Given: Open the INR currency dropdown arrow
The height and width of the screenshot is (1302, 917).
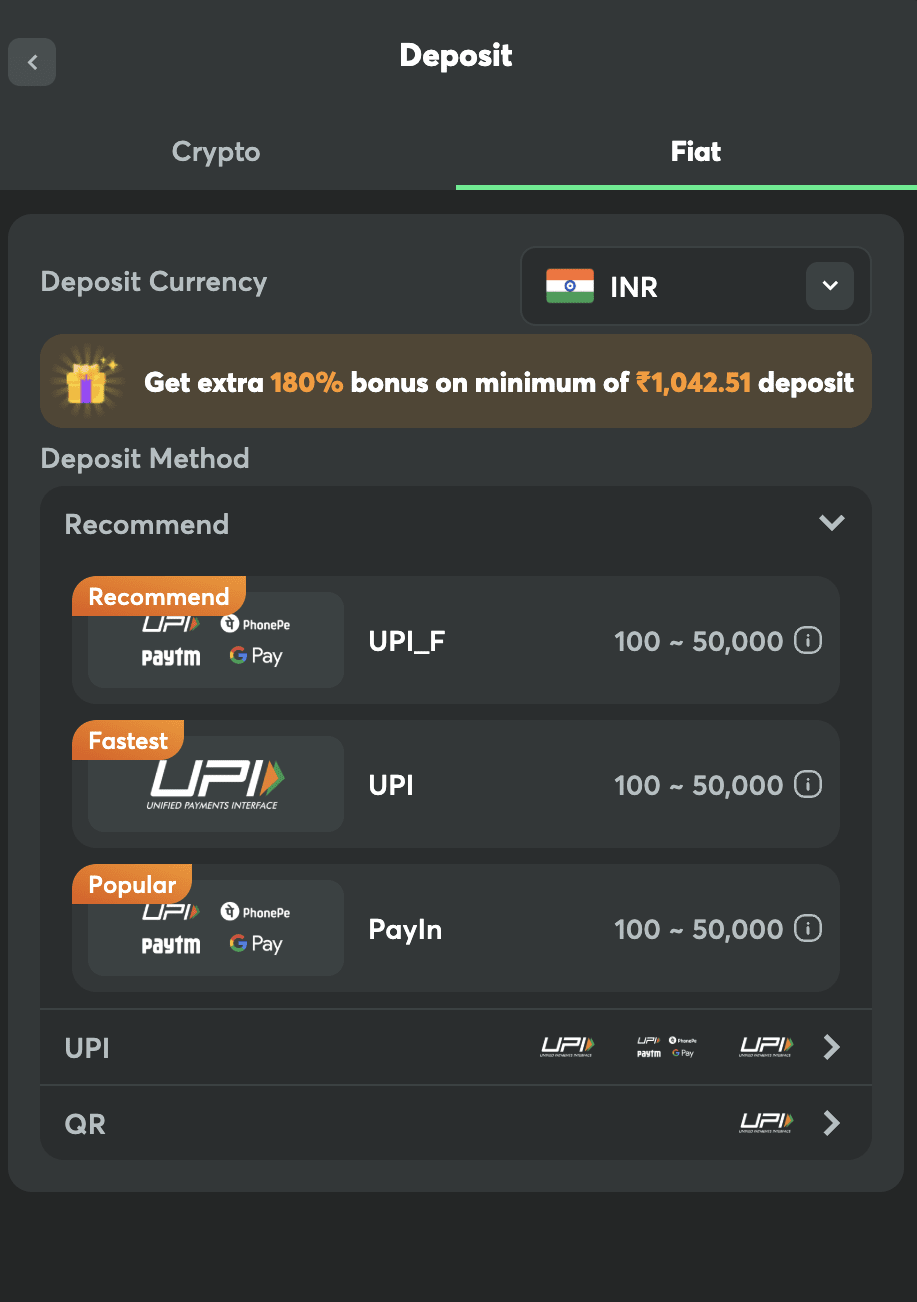Looking at the screenshot, I should pos(830,286).
